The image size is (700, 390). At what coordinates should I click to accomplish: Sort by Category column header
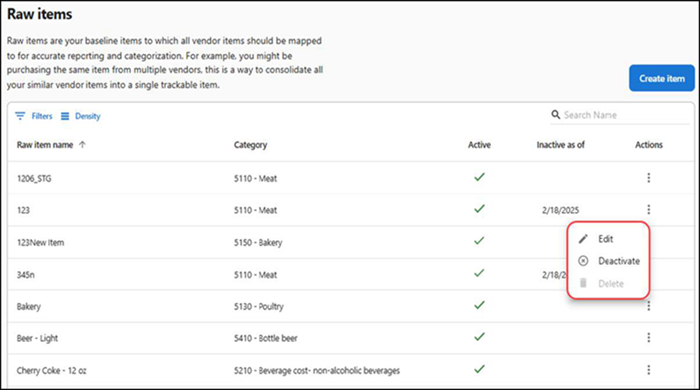(x=250, y=145)
